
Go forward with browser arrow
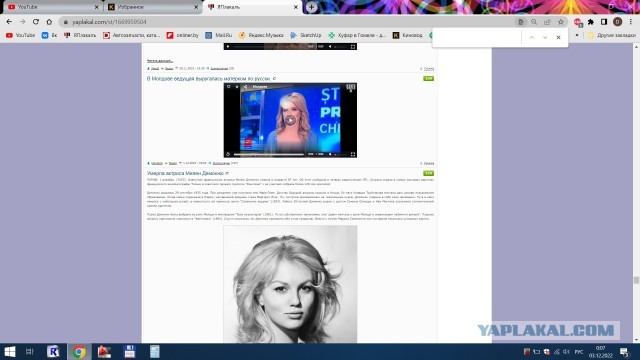(22, 22)
